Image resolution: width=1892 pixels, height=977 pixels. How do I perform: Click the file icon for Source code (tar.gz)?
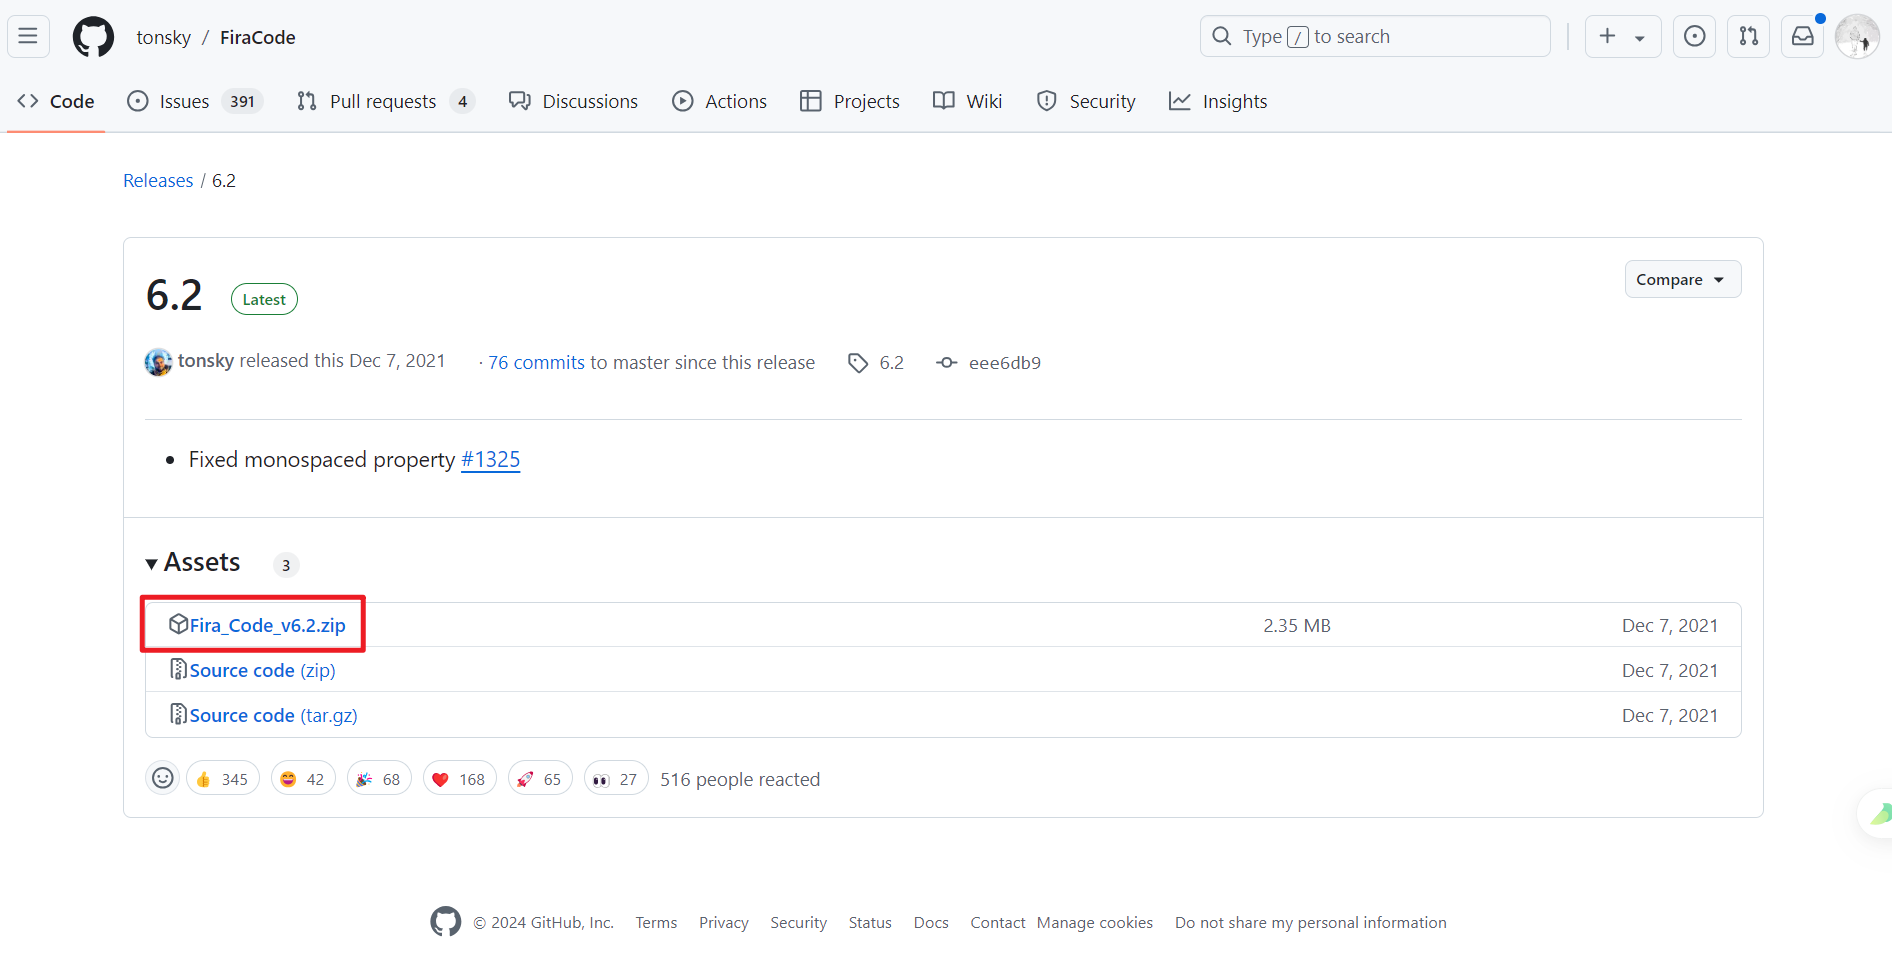[179, 714]
